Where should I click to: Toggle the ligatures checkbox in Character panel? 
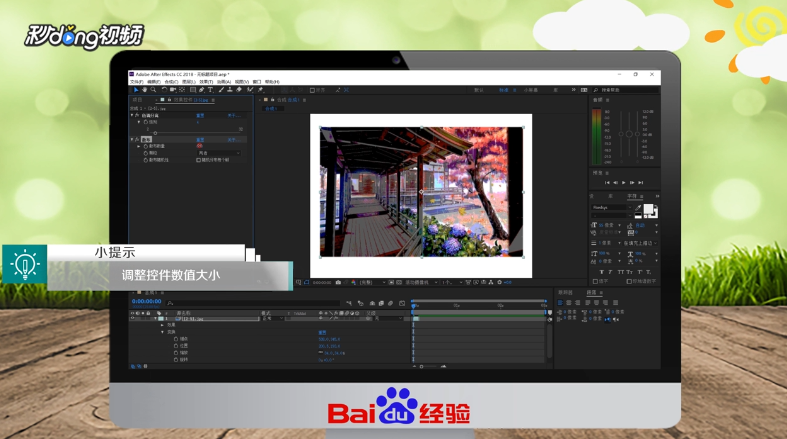tap(595, 281)
